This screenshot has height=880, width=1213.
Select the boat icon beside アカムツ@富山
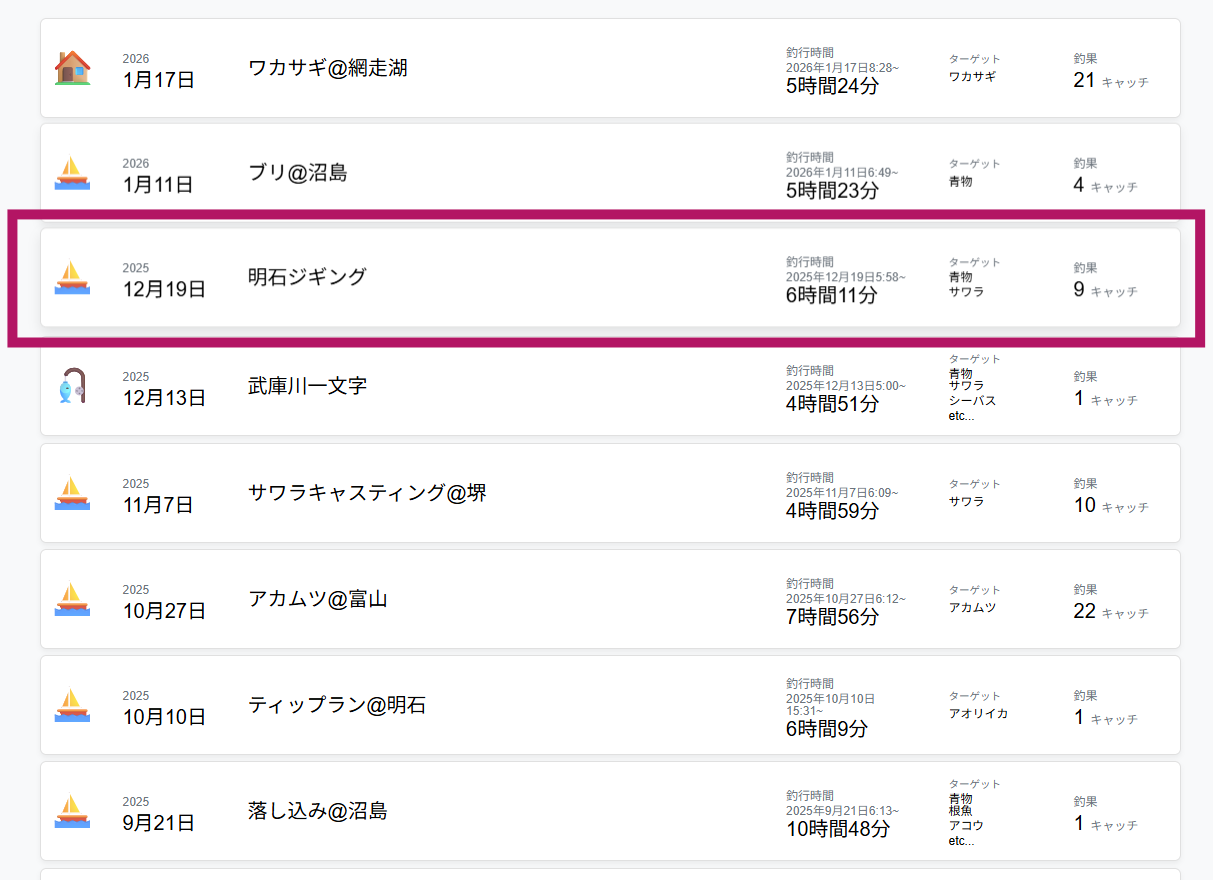pos(72,599)
